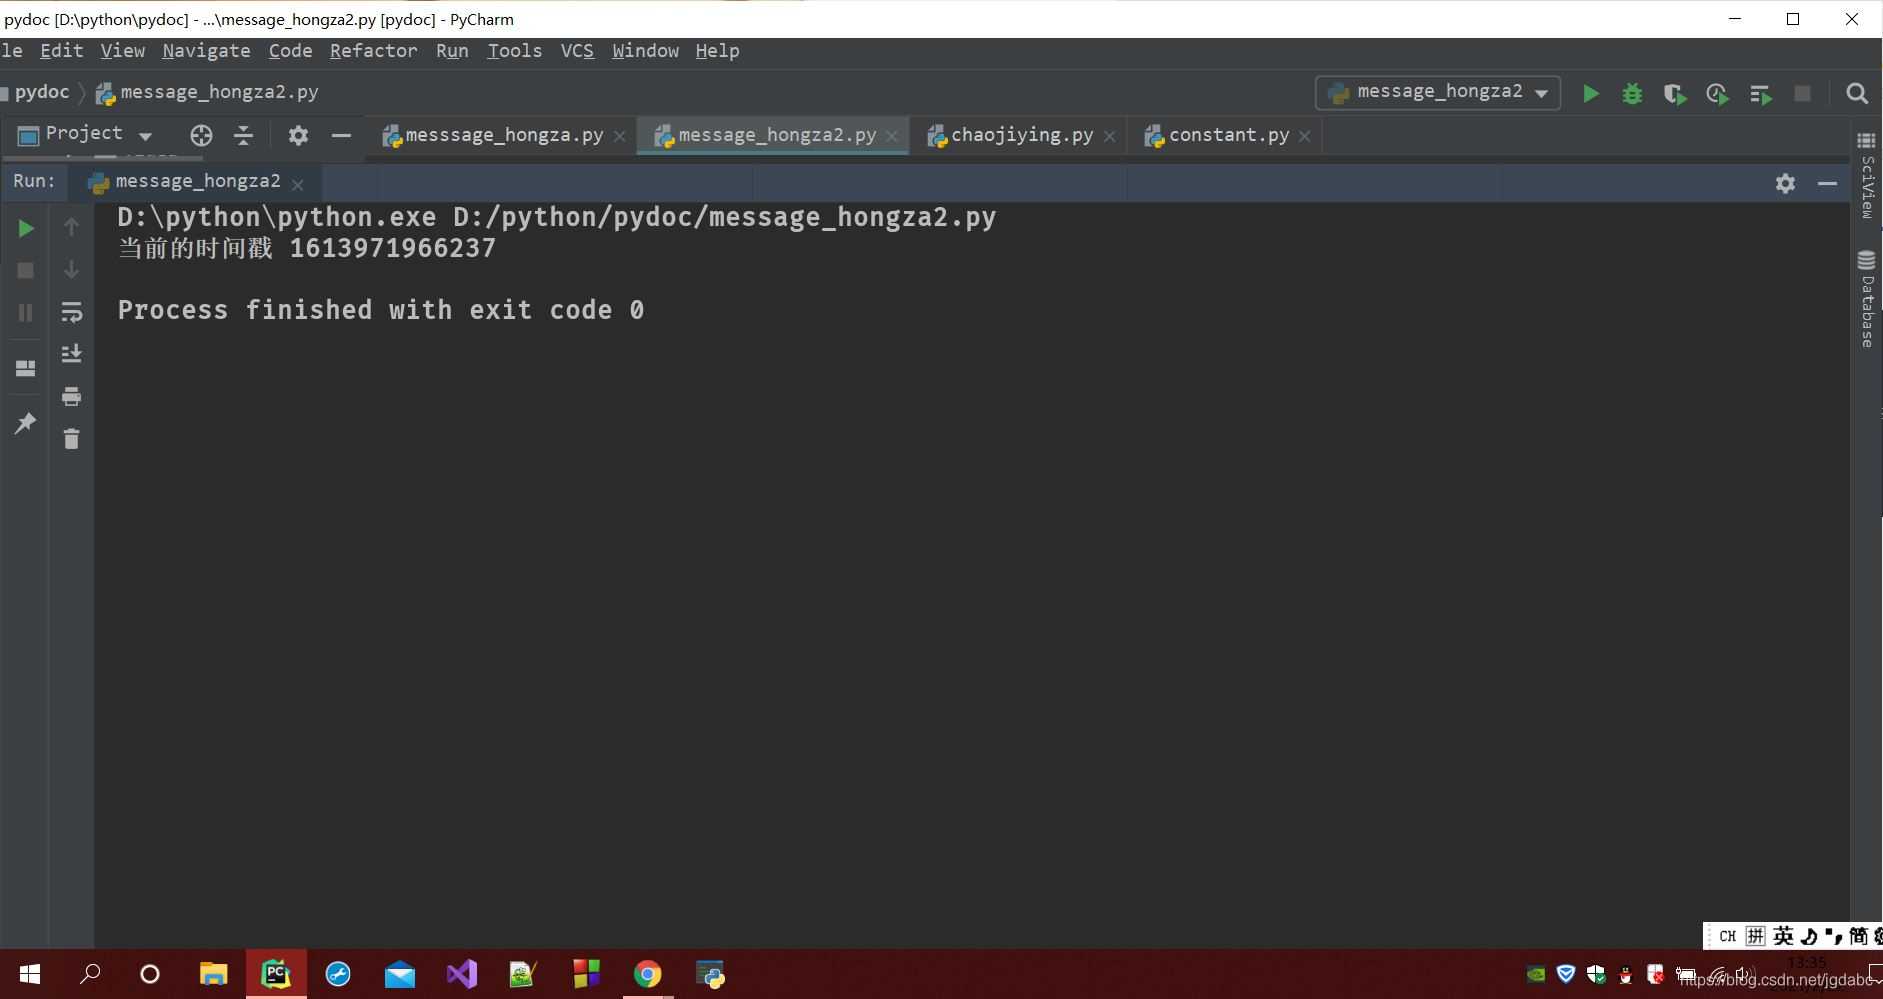Open the Profiler run icon
The width and height of the screenshot is (1883, 999).
(x=1719, y=93)
